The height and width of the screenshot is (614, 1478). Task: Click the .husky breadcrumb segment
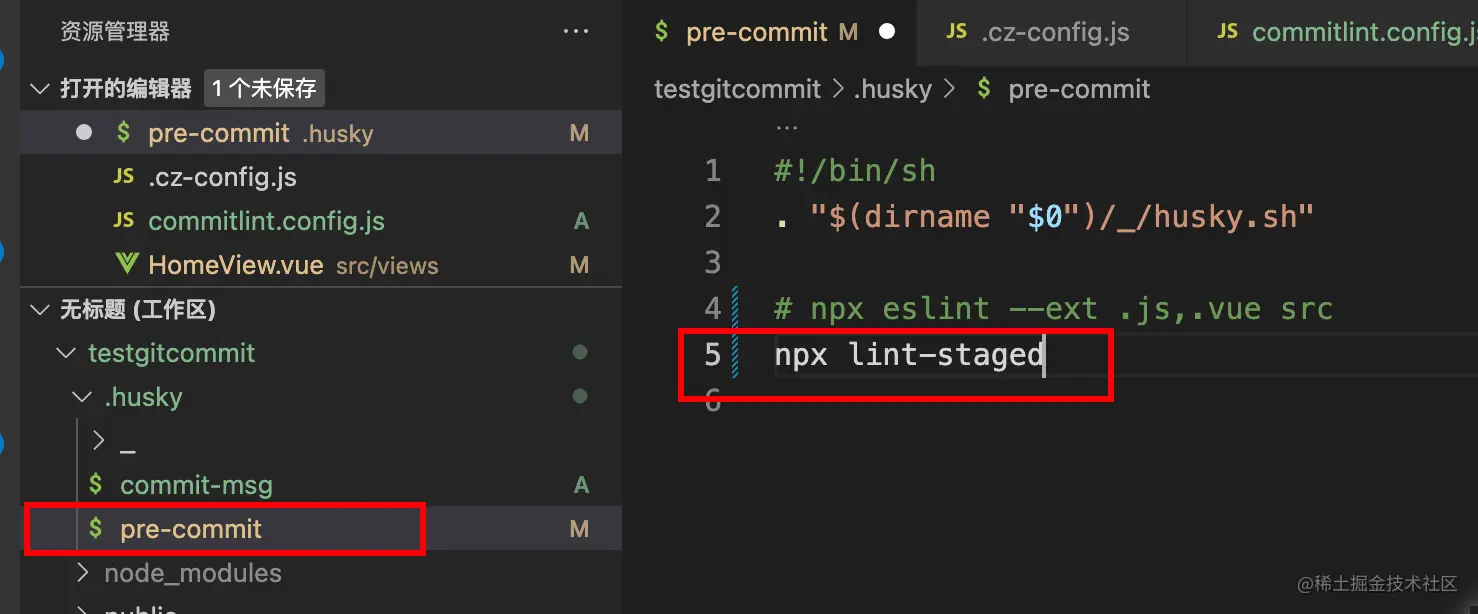click(x=892, y=89)
